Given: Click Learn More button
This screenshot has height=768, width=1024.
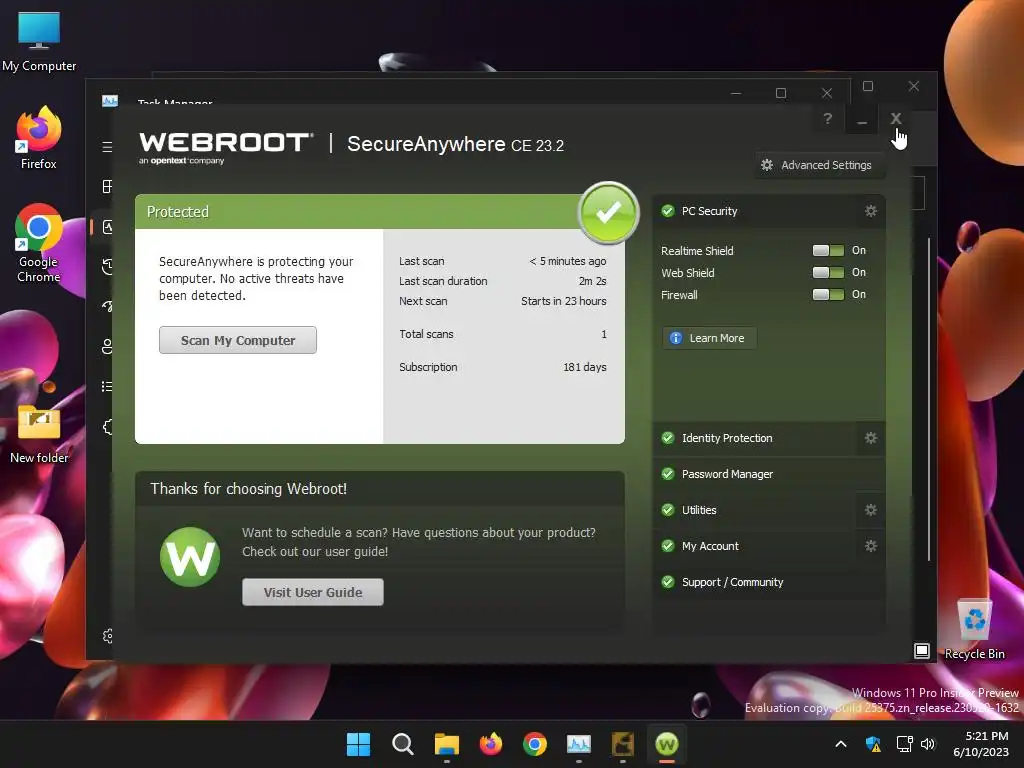Looking at the screenshot, I should point(709,338).
